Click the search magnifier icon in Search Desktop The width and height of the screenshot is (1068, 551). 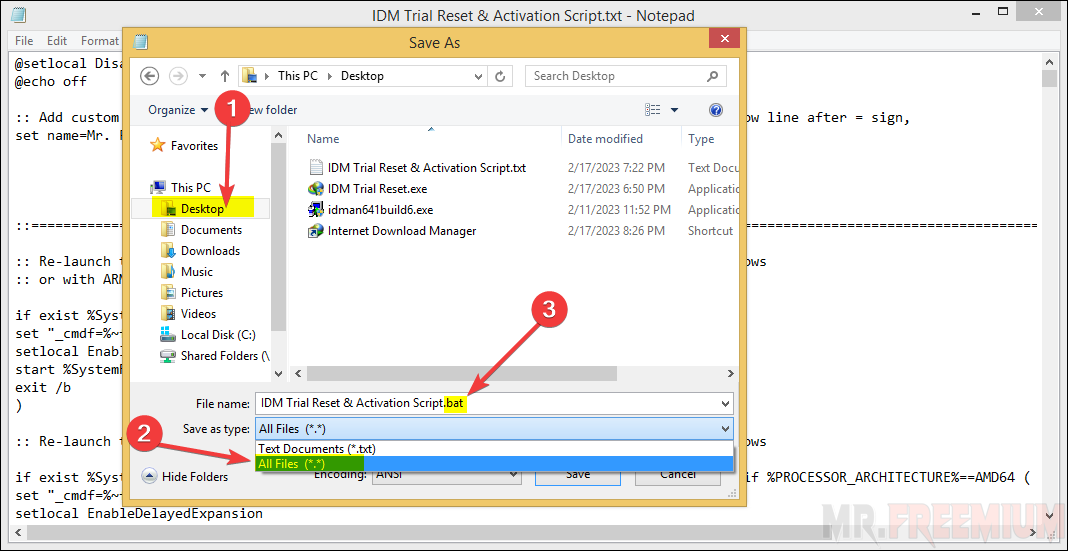click(712, 76)
